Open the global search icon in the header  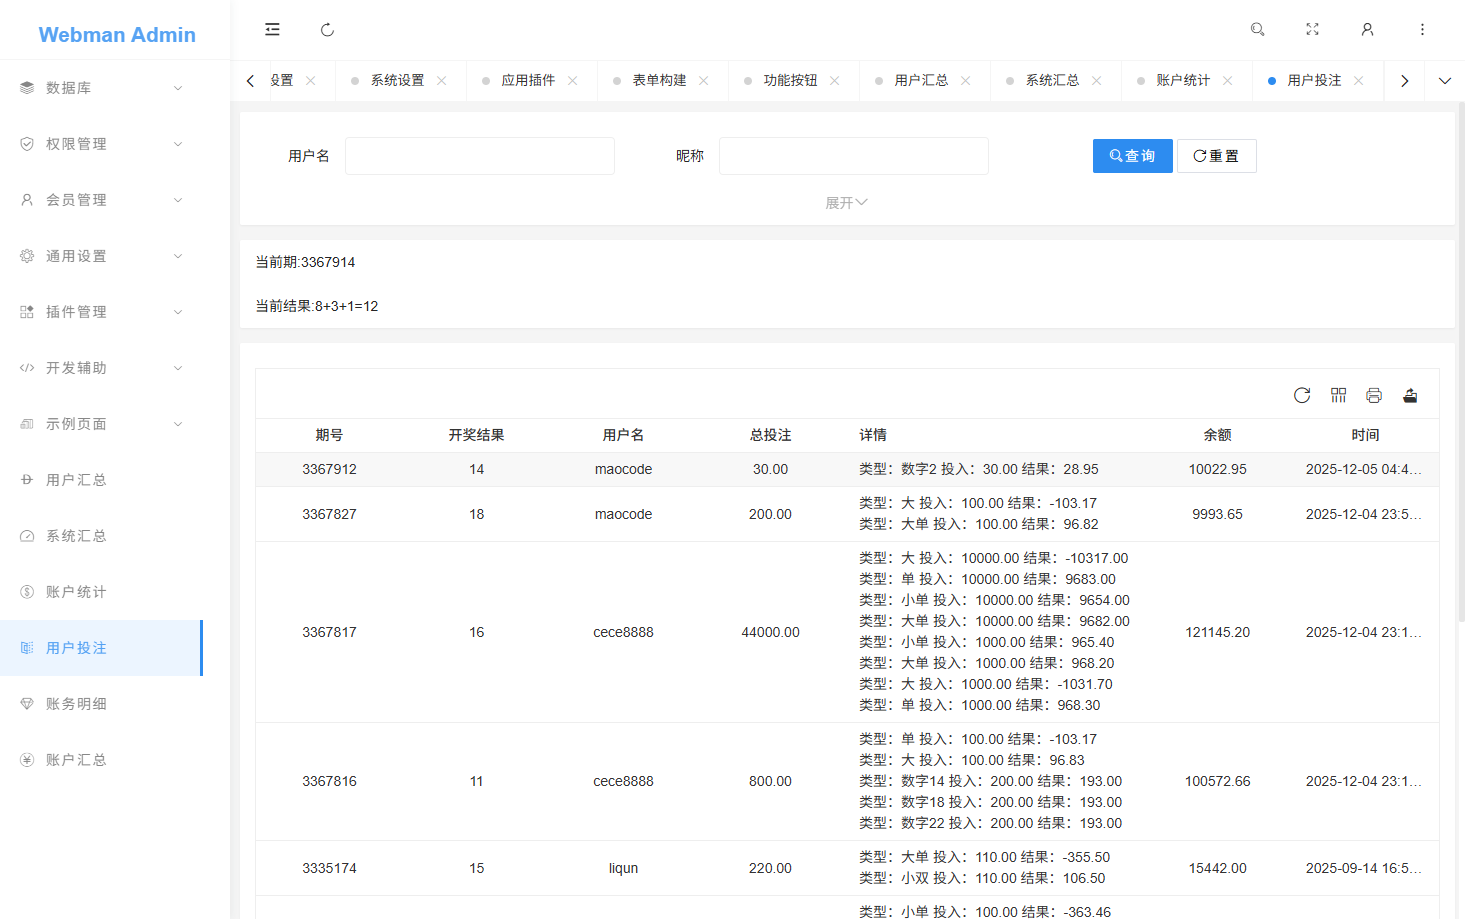coord(1257,29)
